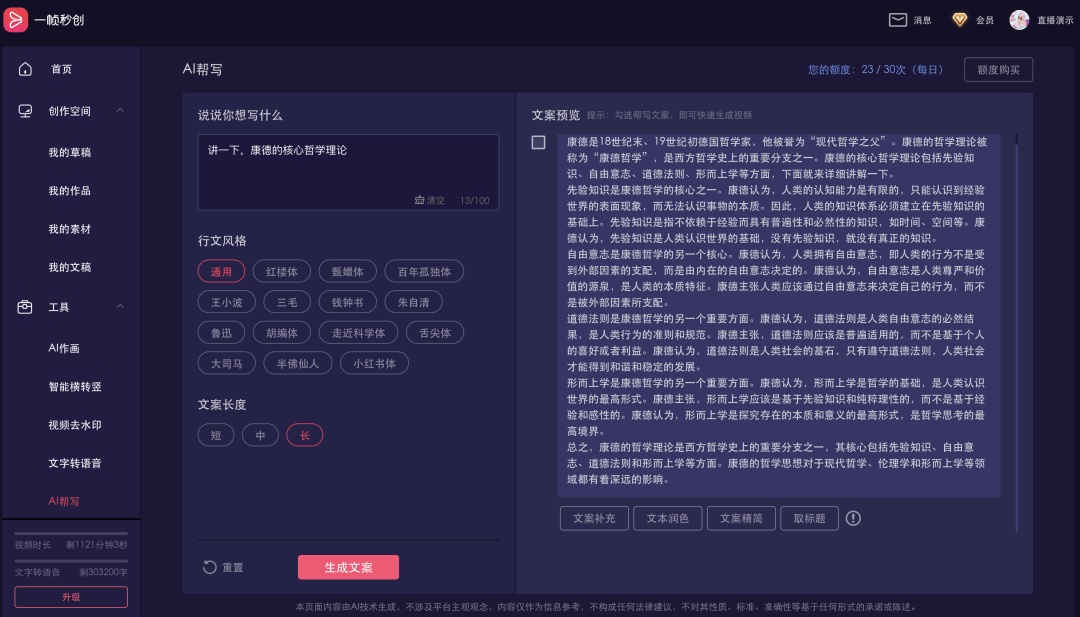The width and height of the screenshot is (1080, 617).
Task: Select the 舌尖体 style
Action: pos(435,333)
